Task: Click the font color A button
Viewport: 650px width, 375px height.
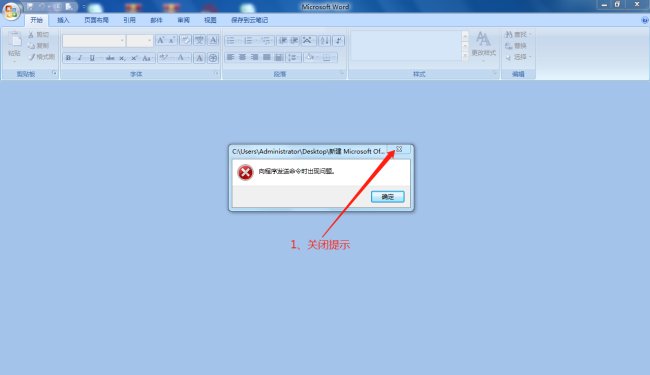Action: point(181,58)
